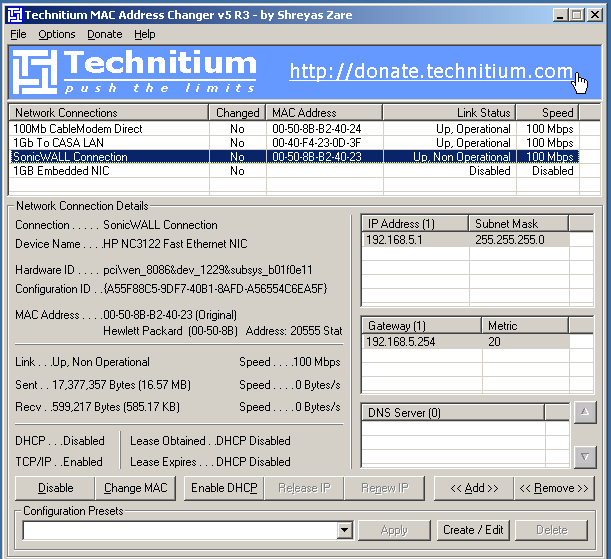Click the Technitium logo in banner
This screenshot has height=559, width=611.
(134, 72)
